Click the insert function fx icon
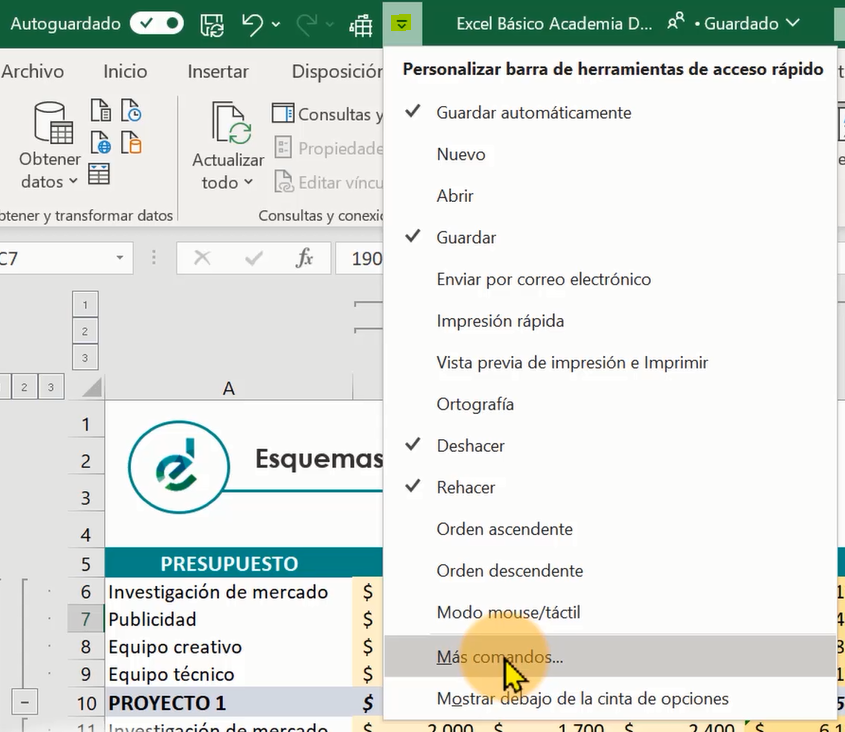845x732 pixels. (x=304, y=258)
